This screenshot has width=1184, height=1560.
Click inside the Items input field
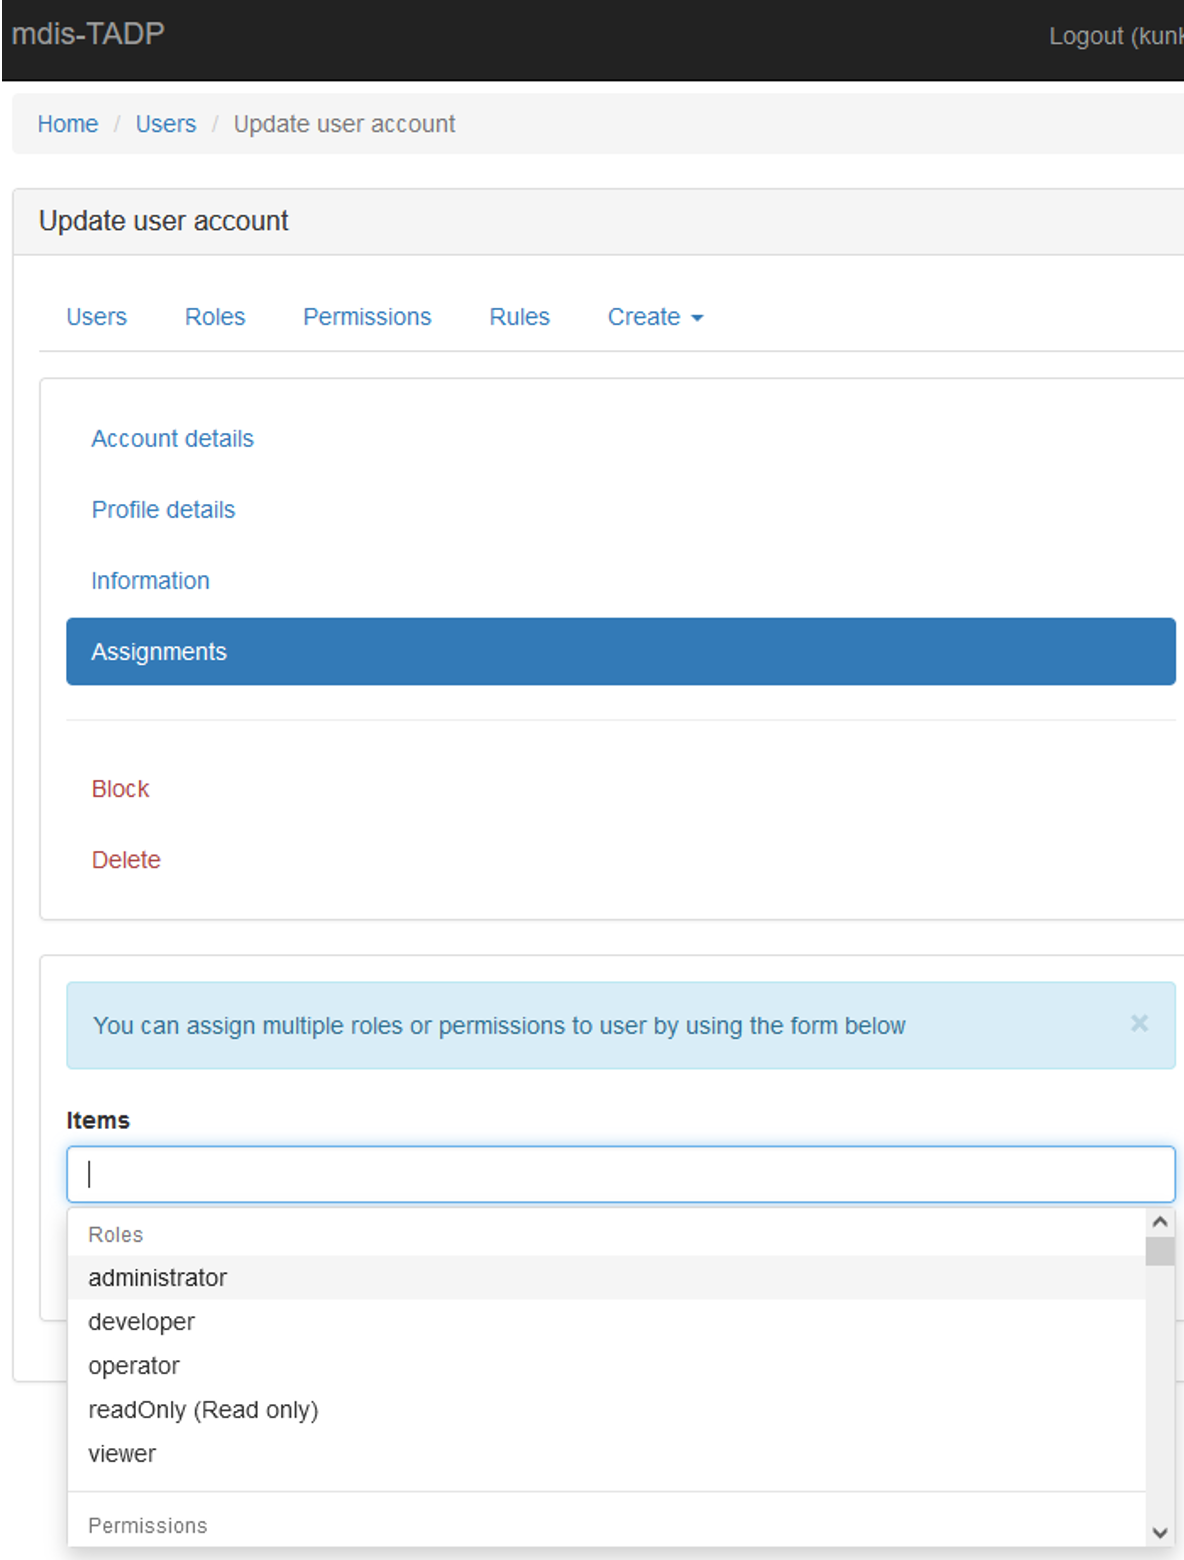[x=400, y=1174]
